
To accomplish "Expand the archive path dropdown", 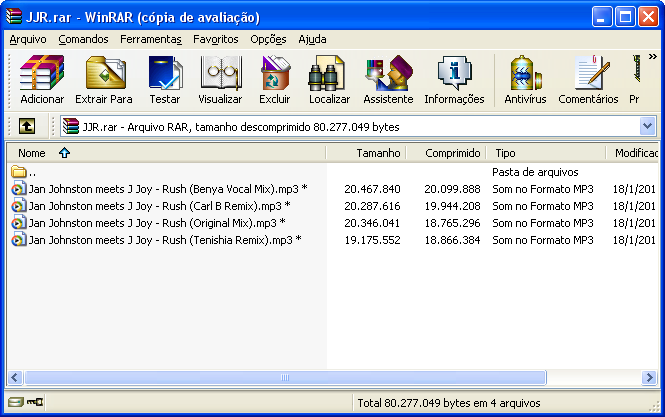I will click(647, 127).
